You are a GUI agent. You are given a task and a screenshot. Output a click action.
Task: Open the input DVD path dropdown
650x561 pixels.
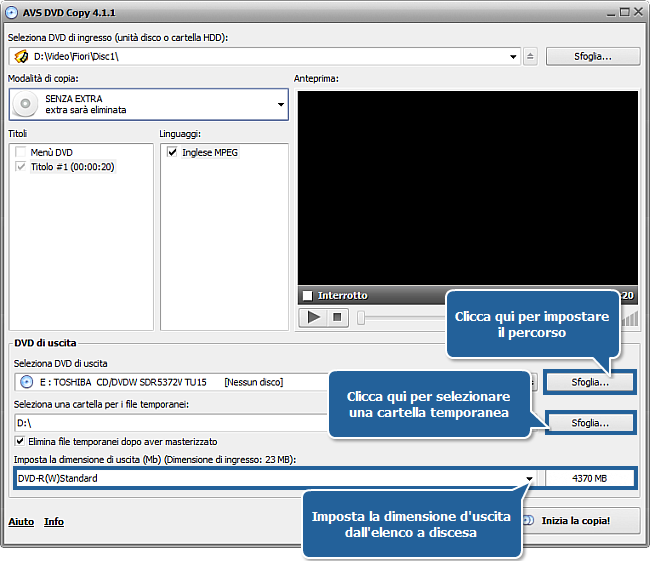click(x=513, y=57)
